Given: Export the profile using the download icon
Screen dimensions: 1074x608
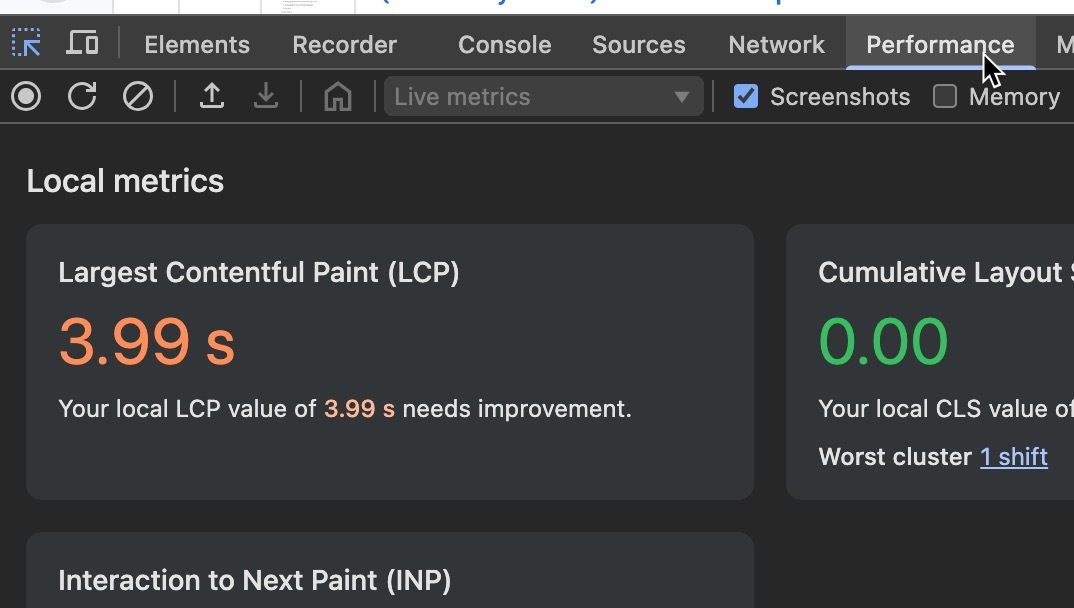Looking at the screenshot, I should 265,96.
